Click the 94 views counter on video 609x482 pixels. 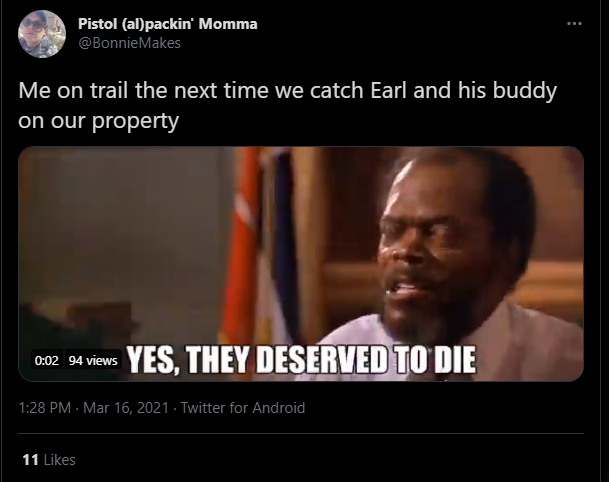tap(93, 360)
